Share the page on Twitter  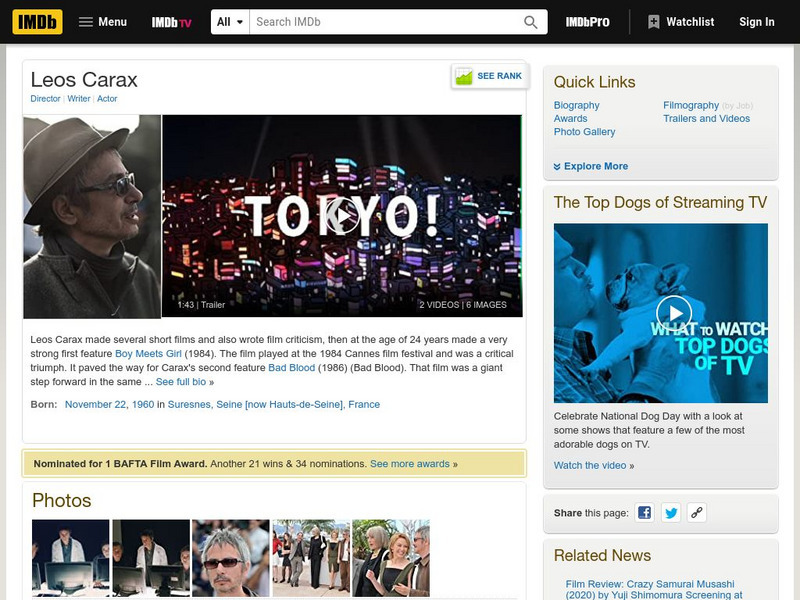pyautogui.click(x=671, y=513)
